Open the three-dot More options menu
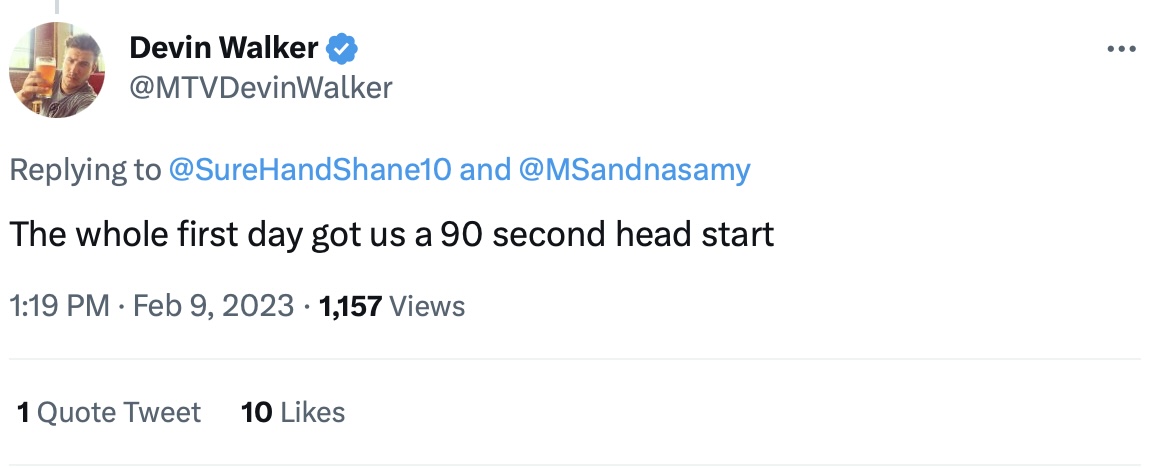This screenshot has width=1164, height=468. pos(1122,49)
